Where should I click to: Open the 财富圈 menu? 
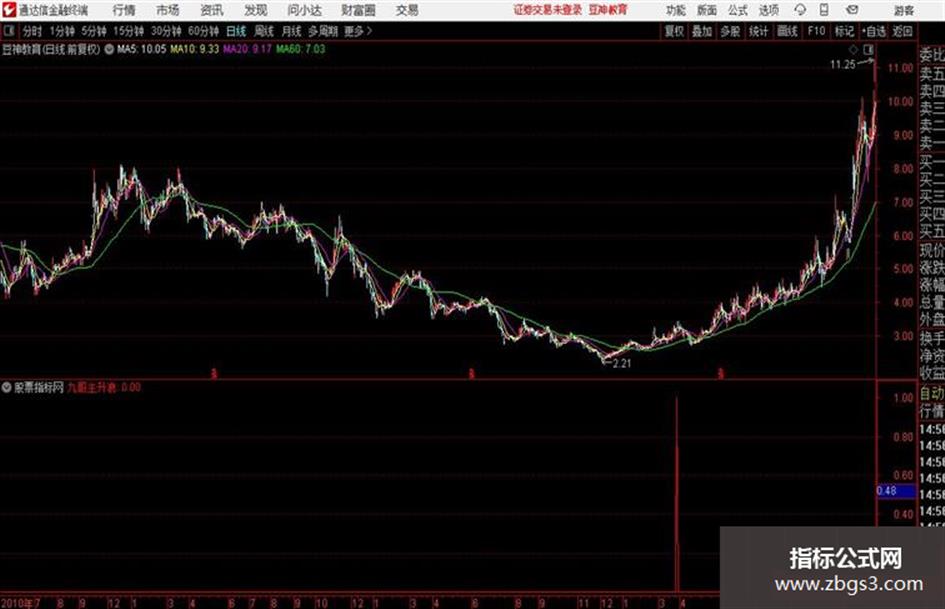358,10
